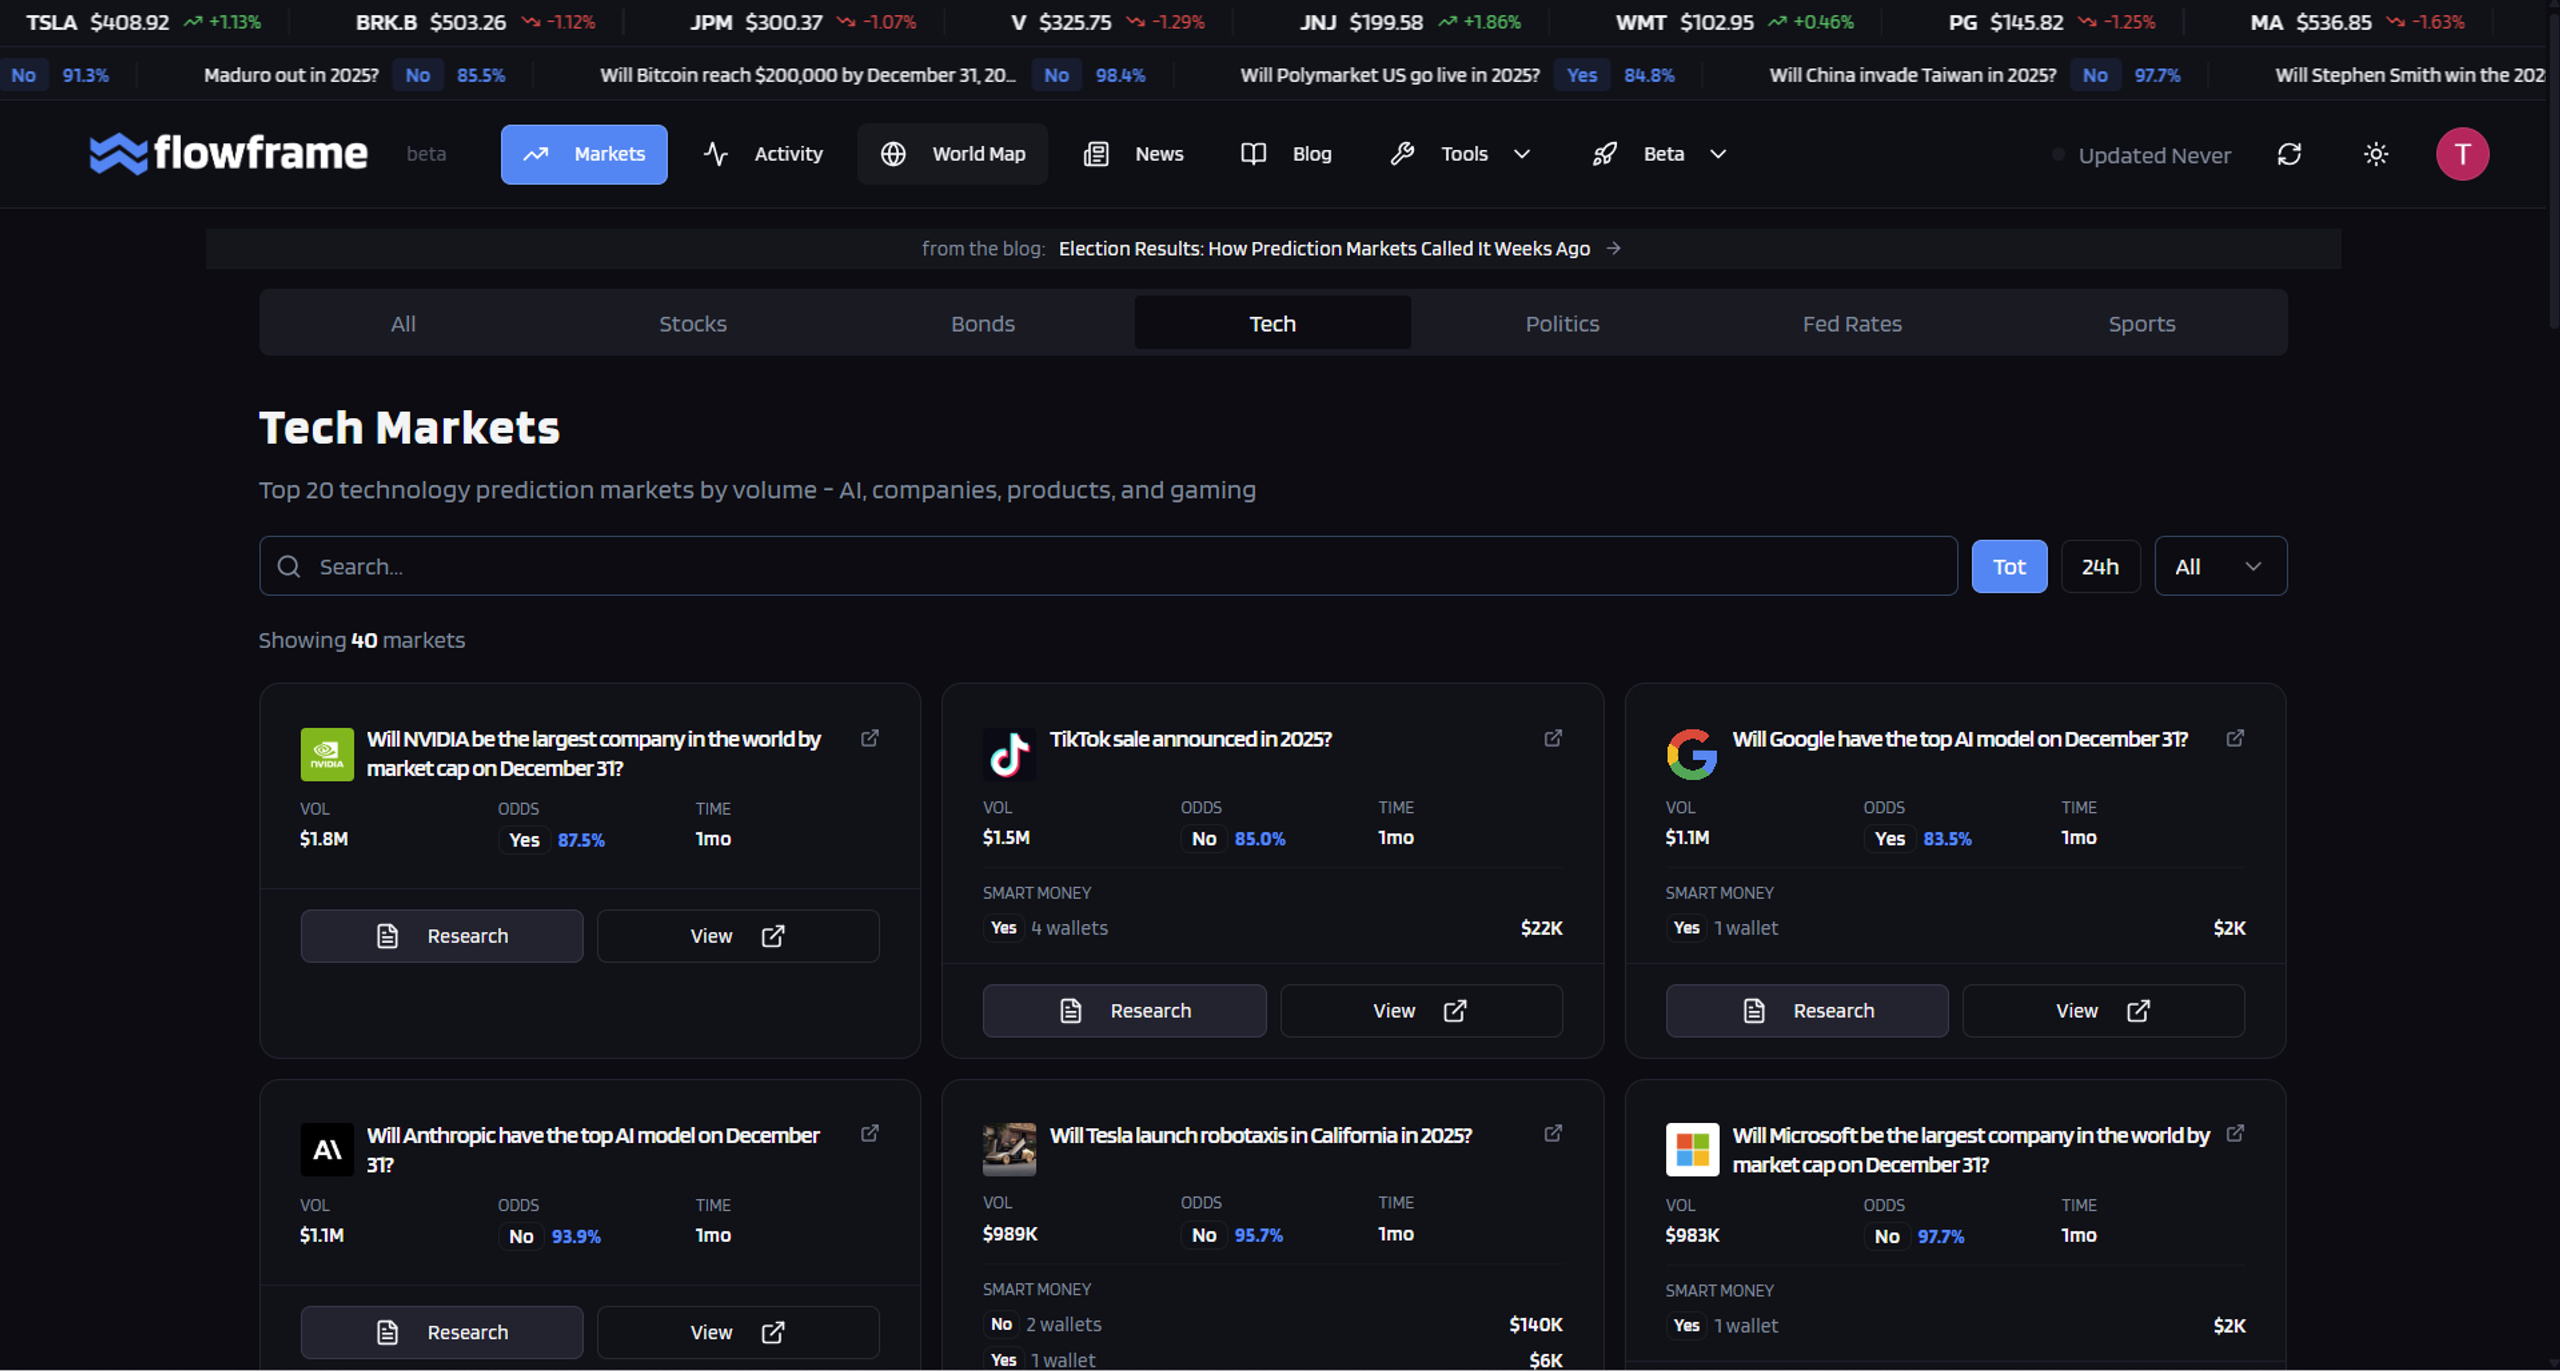This screenshot has height=1371, width=2560.
Task: Select the Tech category tab
Action: click(1273, 323)
